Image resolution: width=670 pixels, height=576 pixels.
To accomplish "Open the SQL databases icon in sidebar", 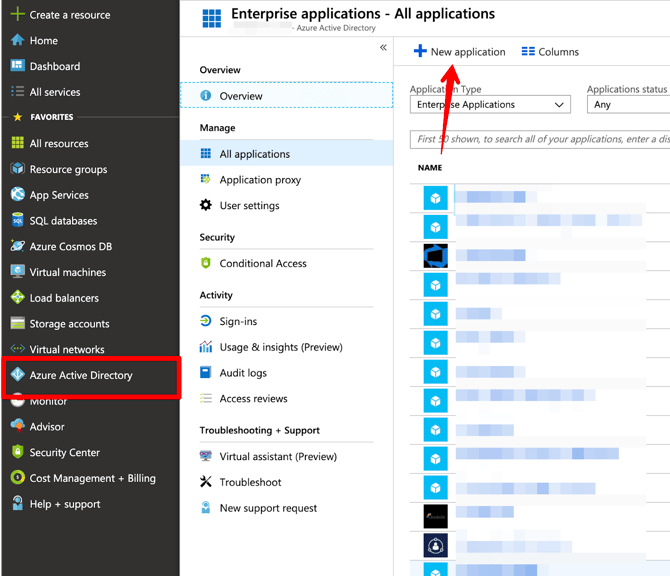I will (17, 221).
